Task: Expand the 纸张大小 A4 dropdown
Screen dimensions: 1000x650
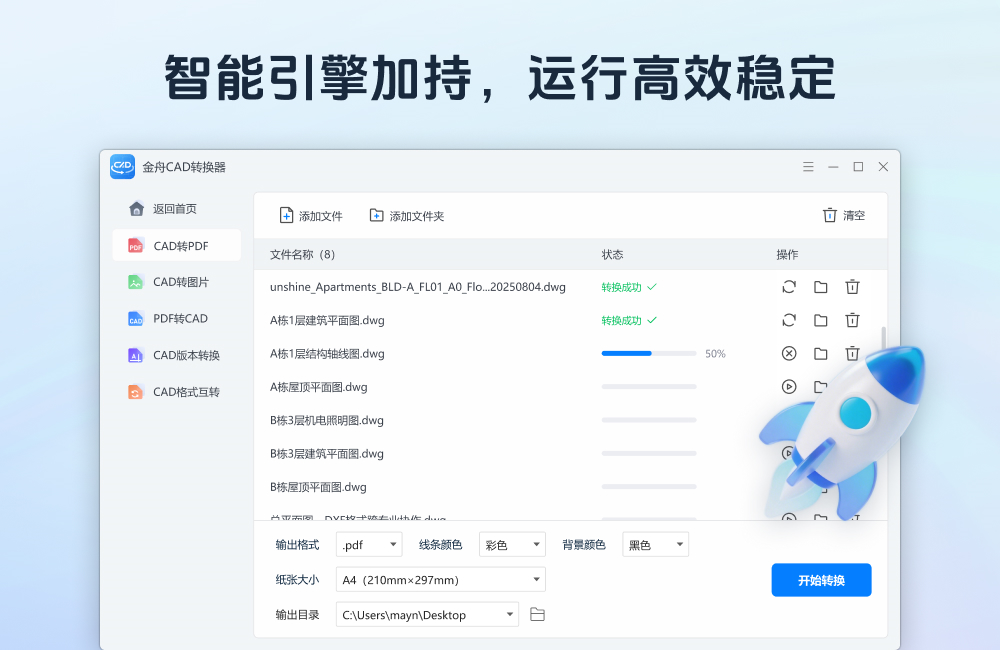Action: [440, 580]
